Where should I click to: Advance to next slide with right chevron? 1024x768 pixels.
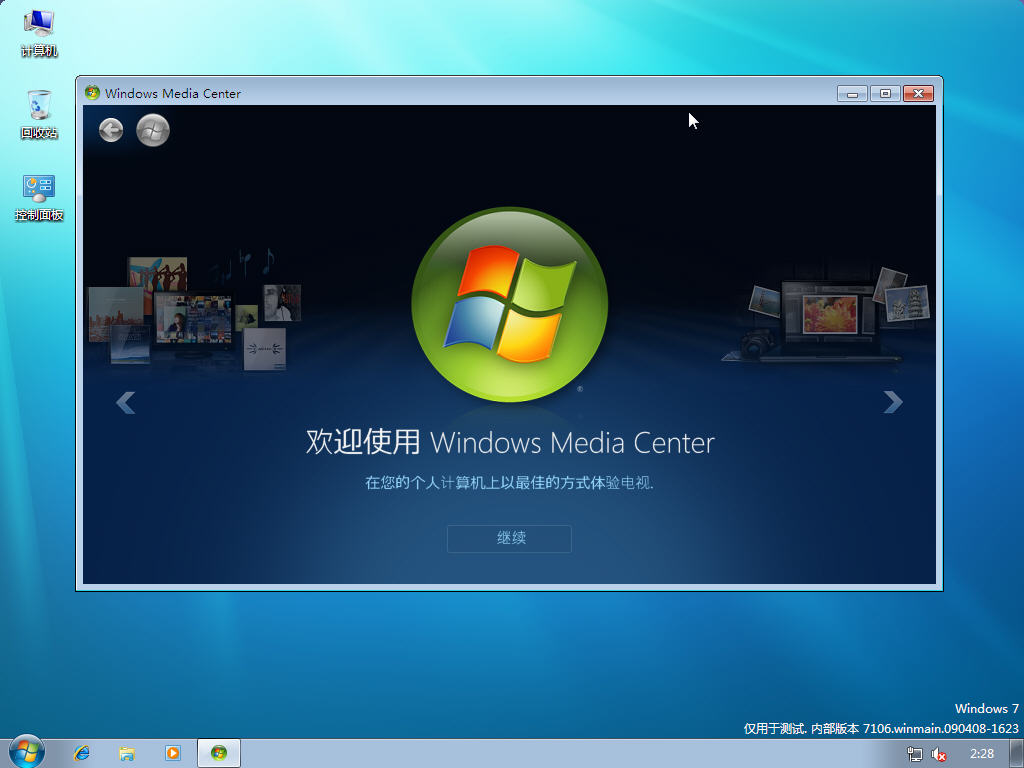click(x=893, y=402)
